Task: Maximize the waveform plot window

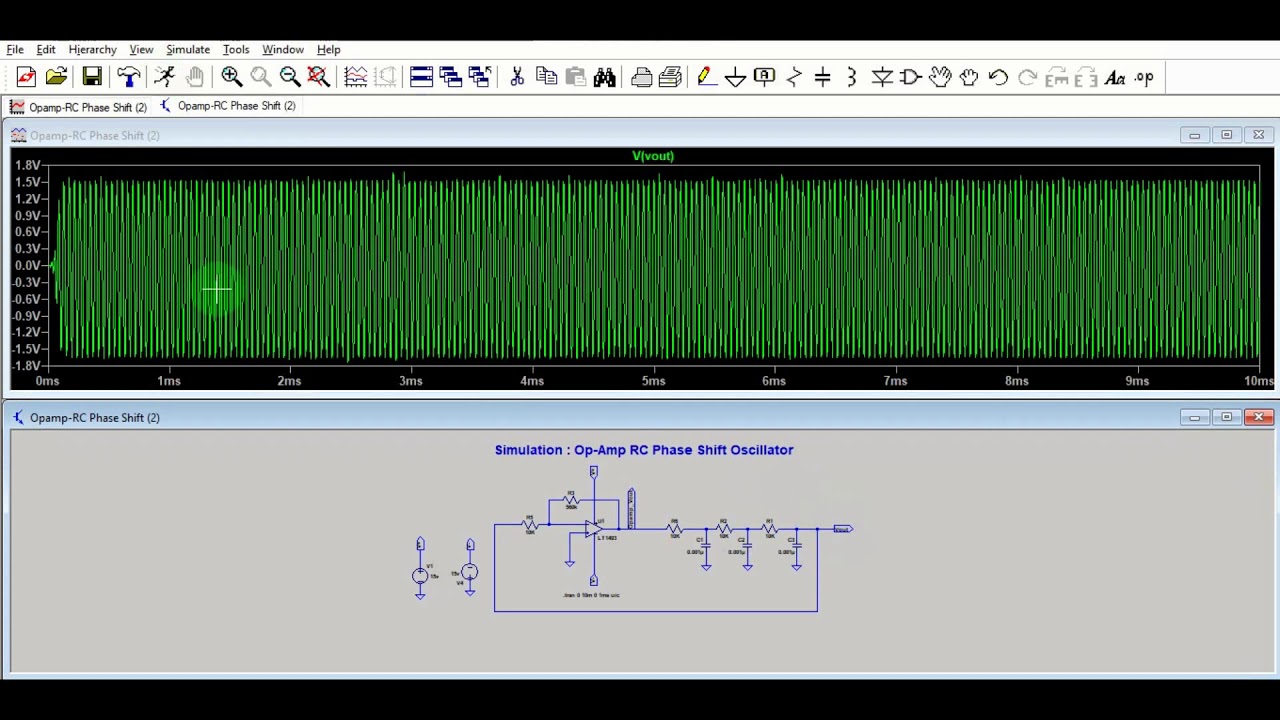Action: click(1227, 135)
